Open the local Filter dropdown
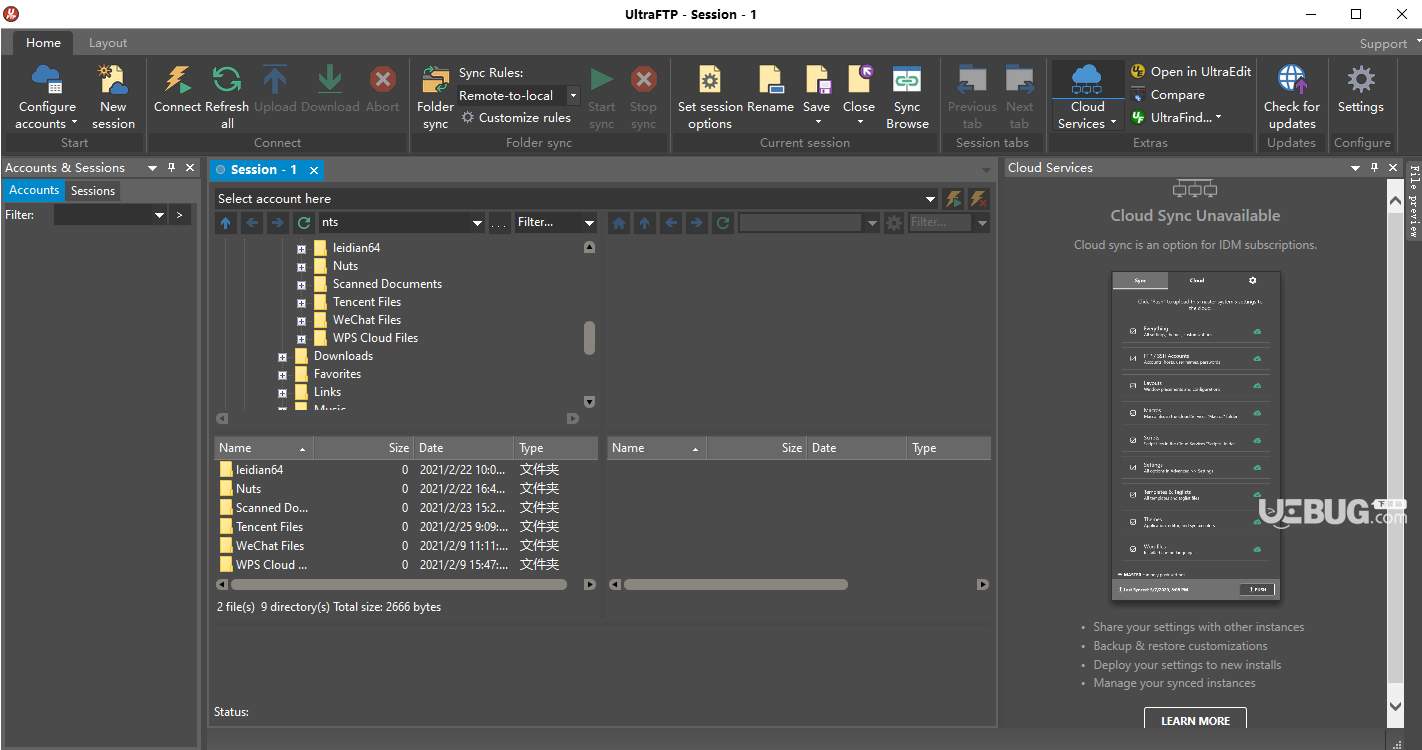 [x=589, y=223]
